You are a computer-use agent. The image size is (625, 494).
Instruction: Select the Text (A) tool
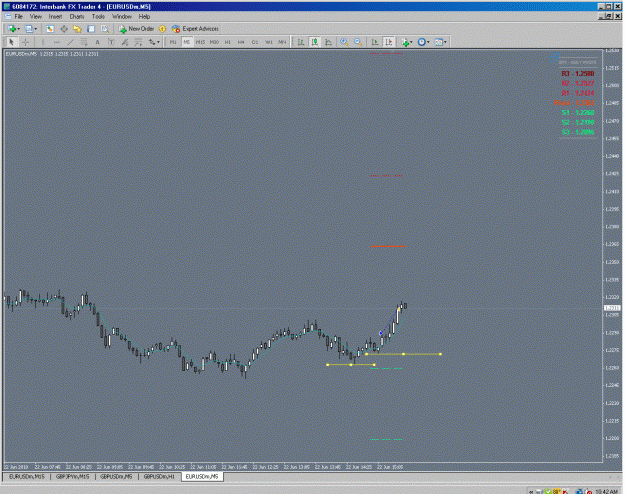tap(97, 42)
